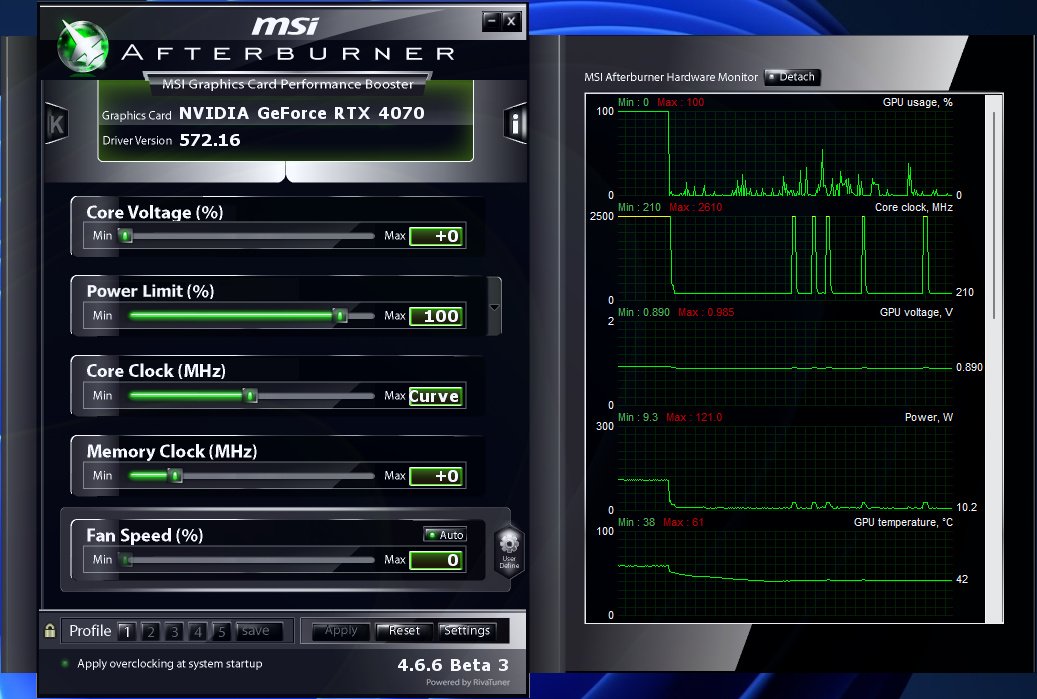
Task: Click the NVIDIA GeForce RTX 4070 text
Action: click(302, 113)
